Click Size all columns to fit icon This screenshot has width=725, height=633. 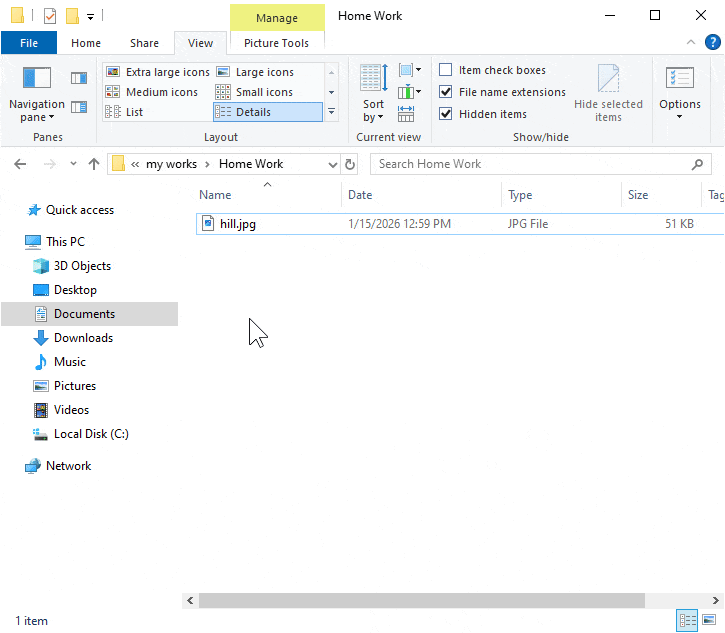pos(406,113)
